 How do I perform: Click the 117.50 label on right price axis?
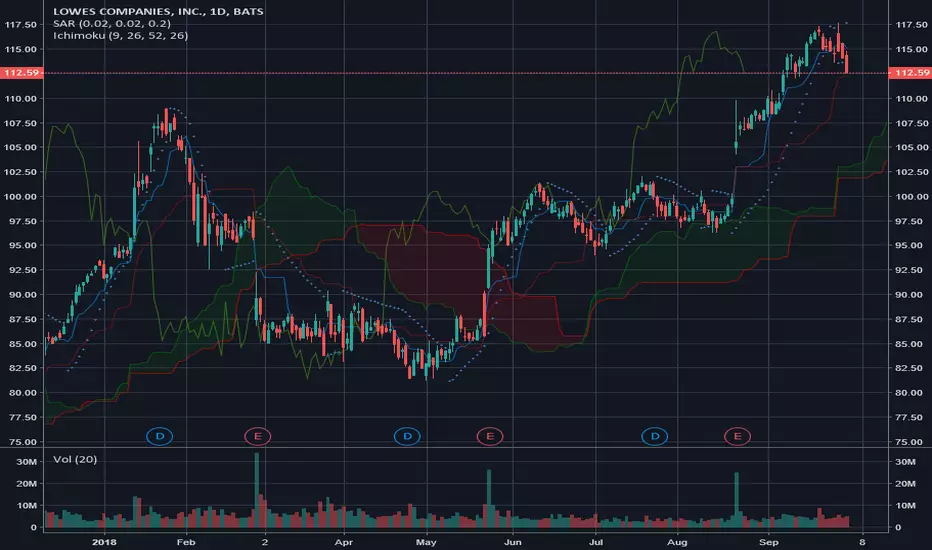(x=911, y=24)
